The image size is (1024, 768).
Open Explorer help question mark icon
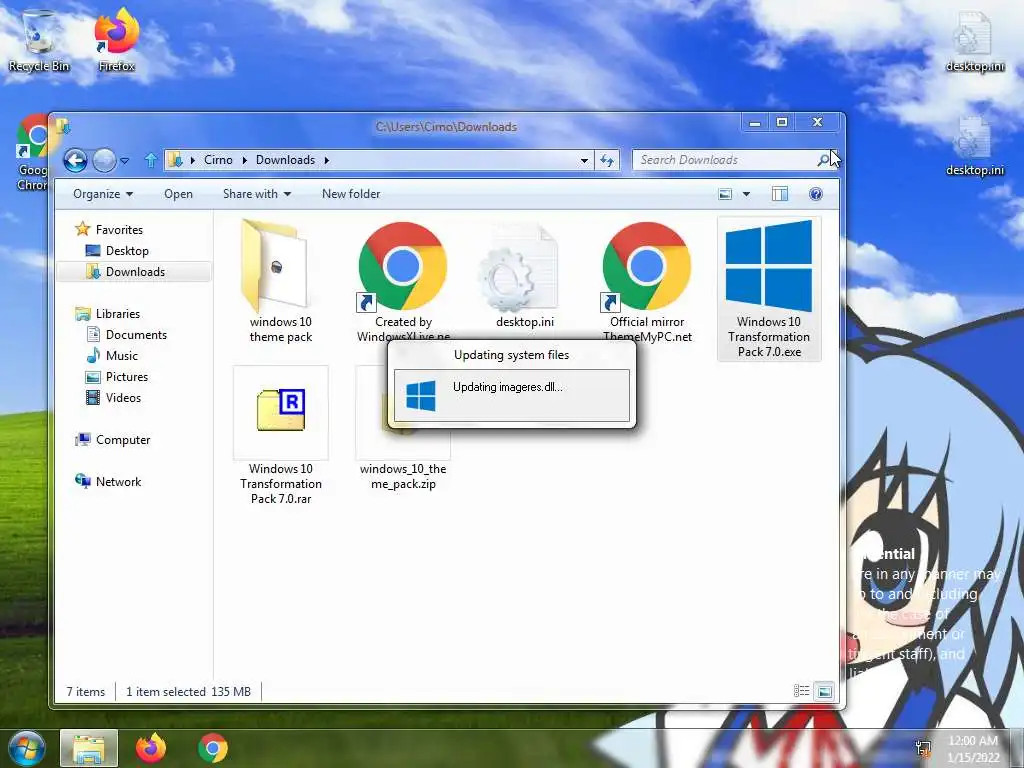[816, 194]
